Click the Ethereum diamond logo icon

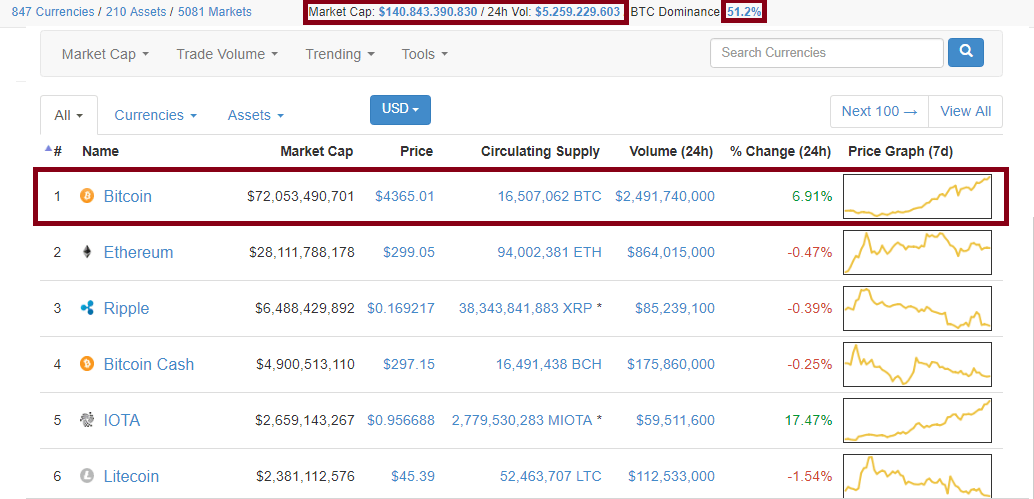(86, 252)
